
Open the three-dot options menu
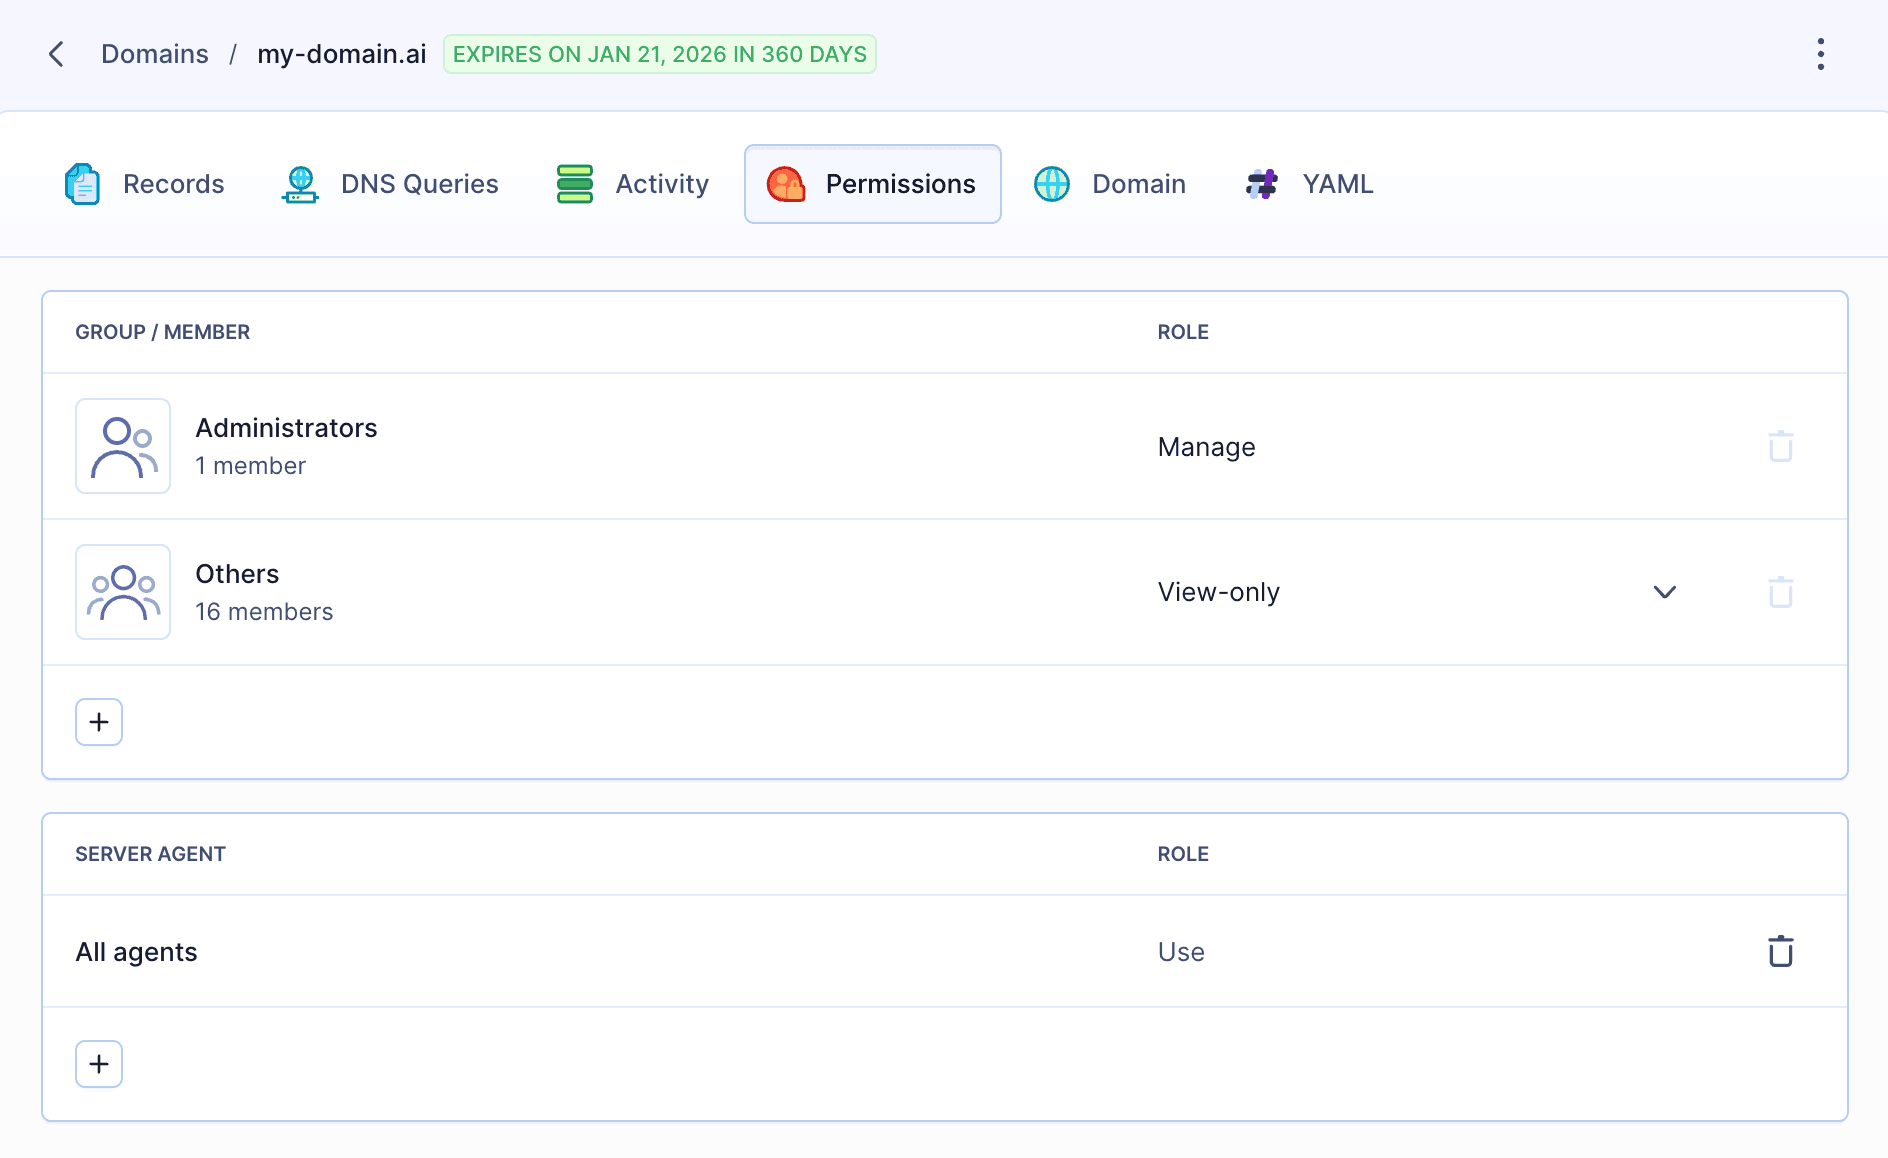click(x=1820, y=54)
